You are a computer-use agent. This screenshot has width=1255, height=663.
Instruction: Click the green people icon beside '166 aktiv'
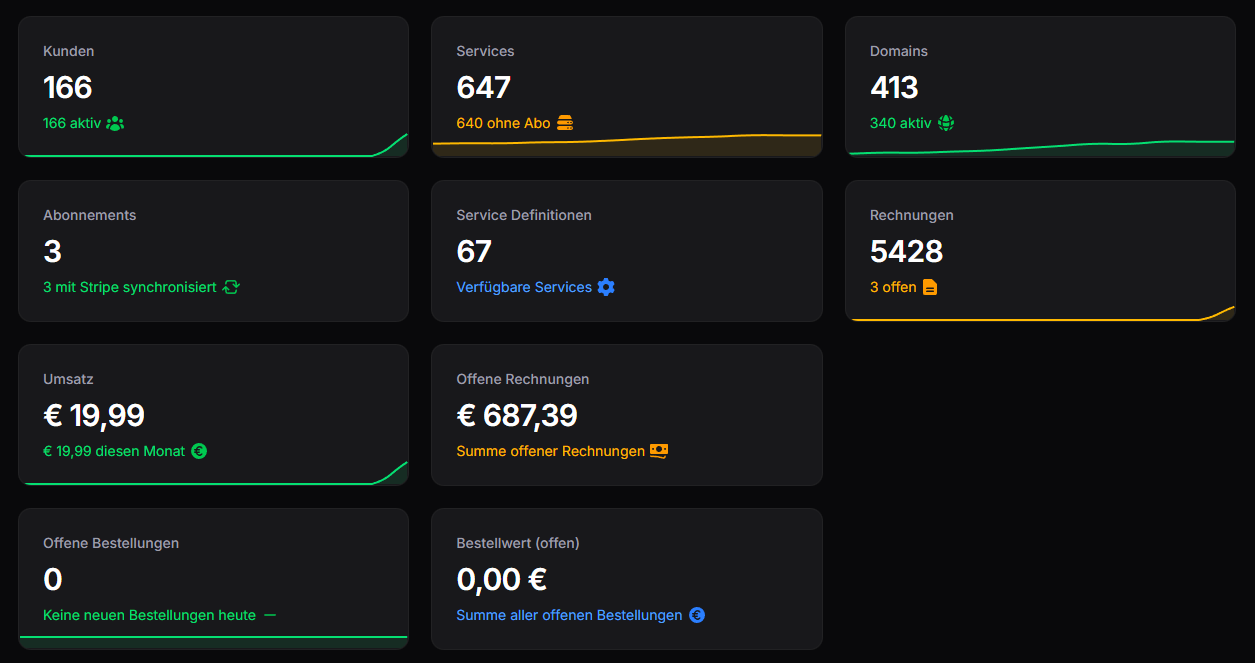tap(115, 122)
